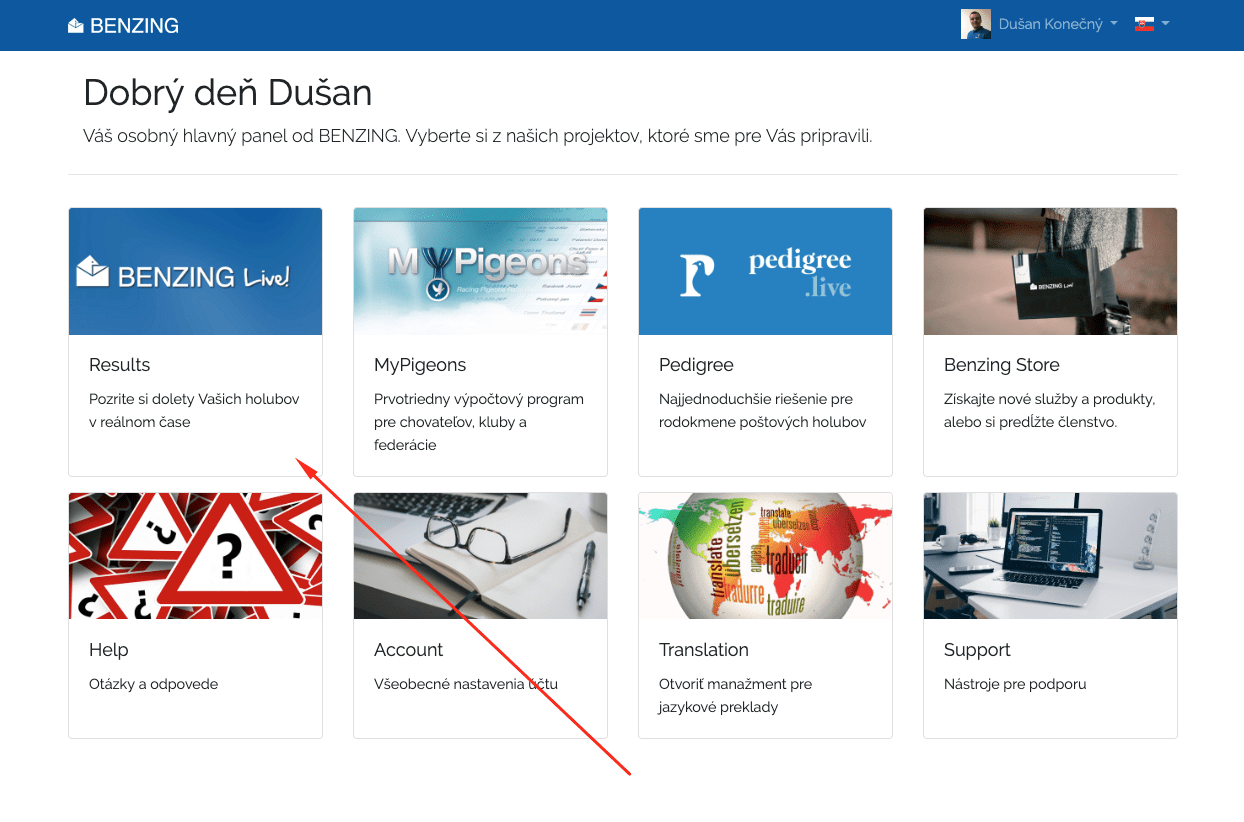
Task: Click the 'Váš osobný hlavný panel' subtitle text
Action: tap(478, 136)
